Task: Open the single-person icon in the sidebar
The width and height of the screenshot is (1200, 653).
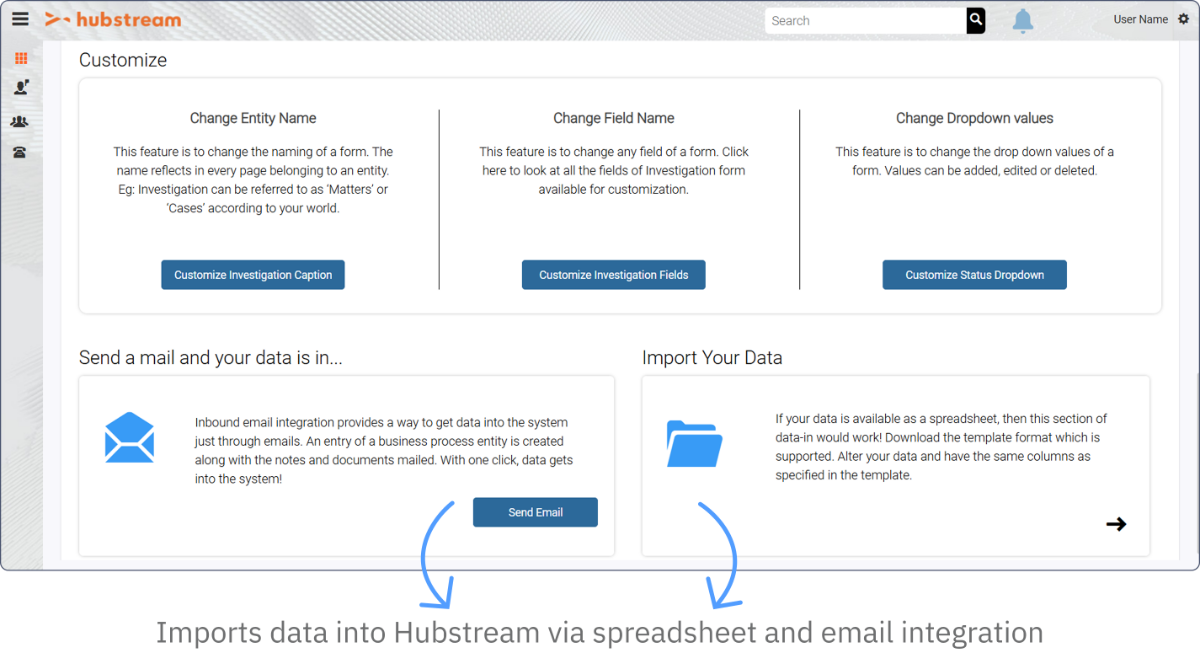Action: tap(21, 88)
